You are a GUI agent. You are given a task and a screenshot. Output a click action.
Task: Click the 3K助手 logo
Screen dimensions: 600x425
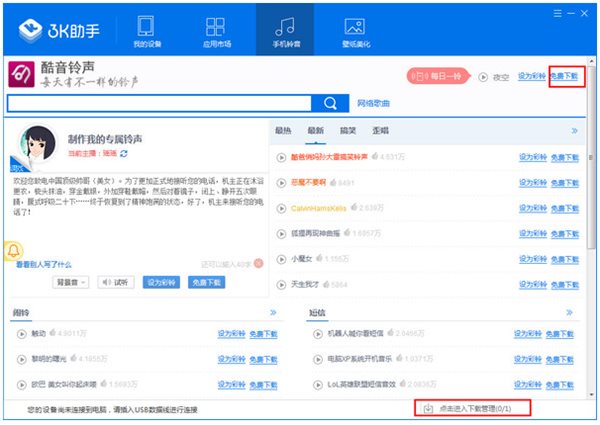59,31
